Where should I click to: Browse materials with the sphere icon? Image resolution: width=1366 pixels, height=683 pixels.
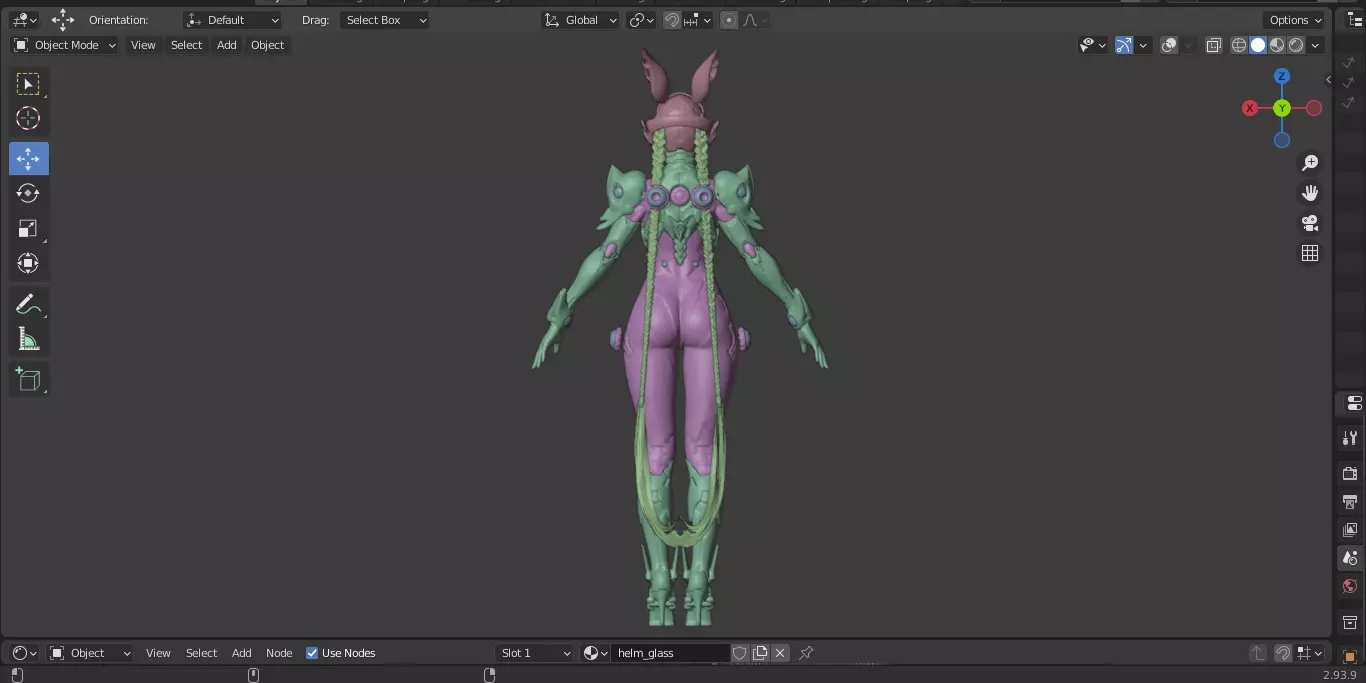(x=594, y=653)
